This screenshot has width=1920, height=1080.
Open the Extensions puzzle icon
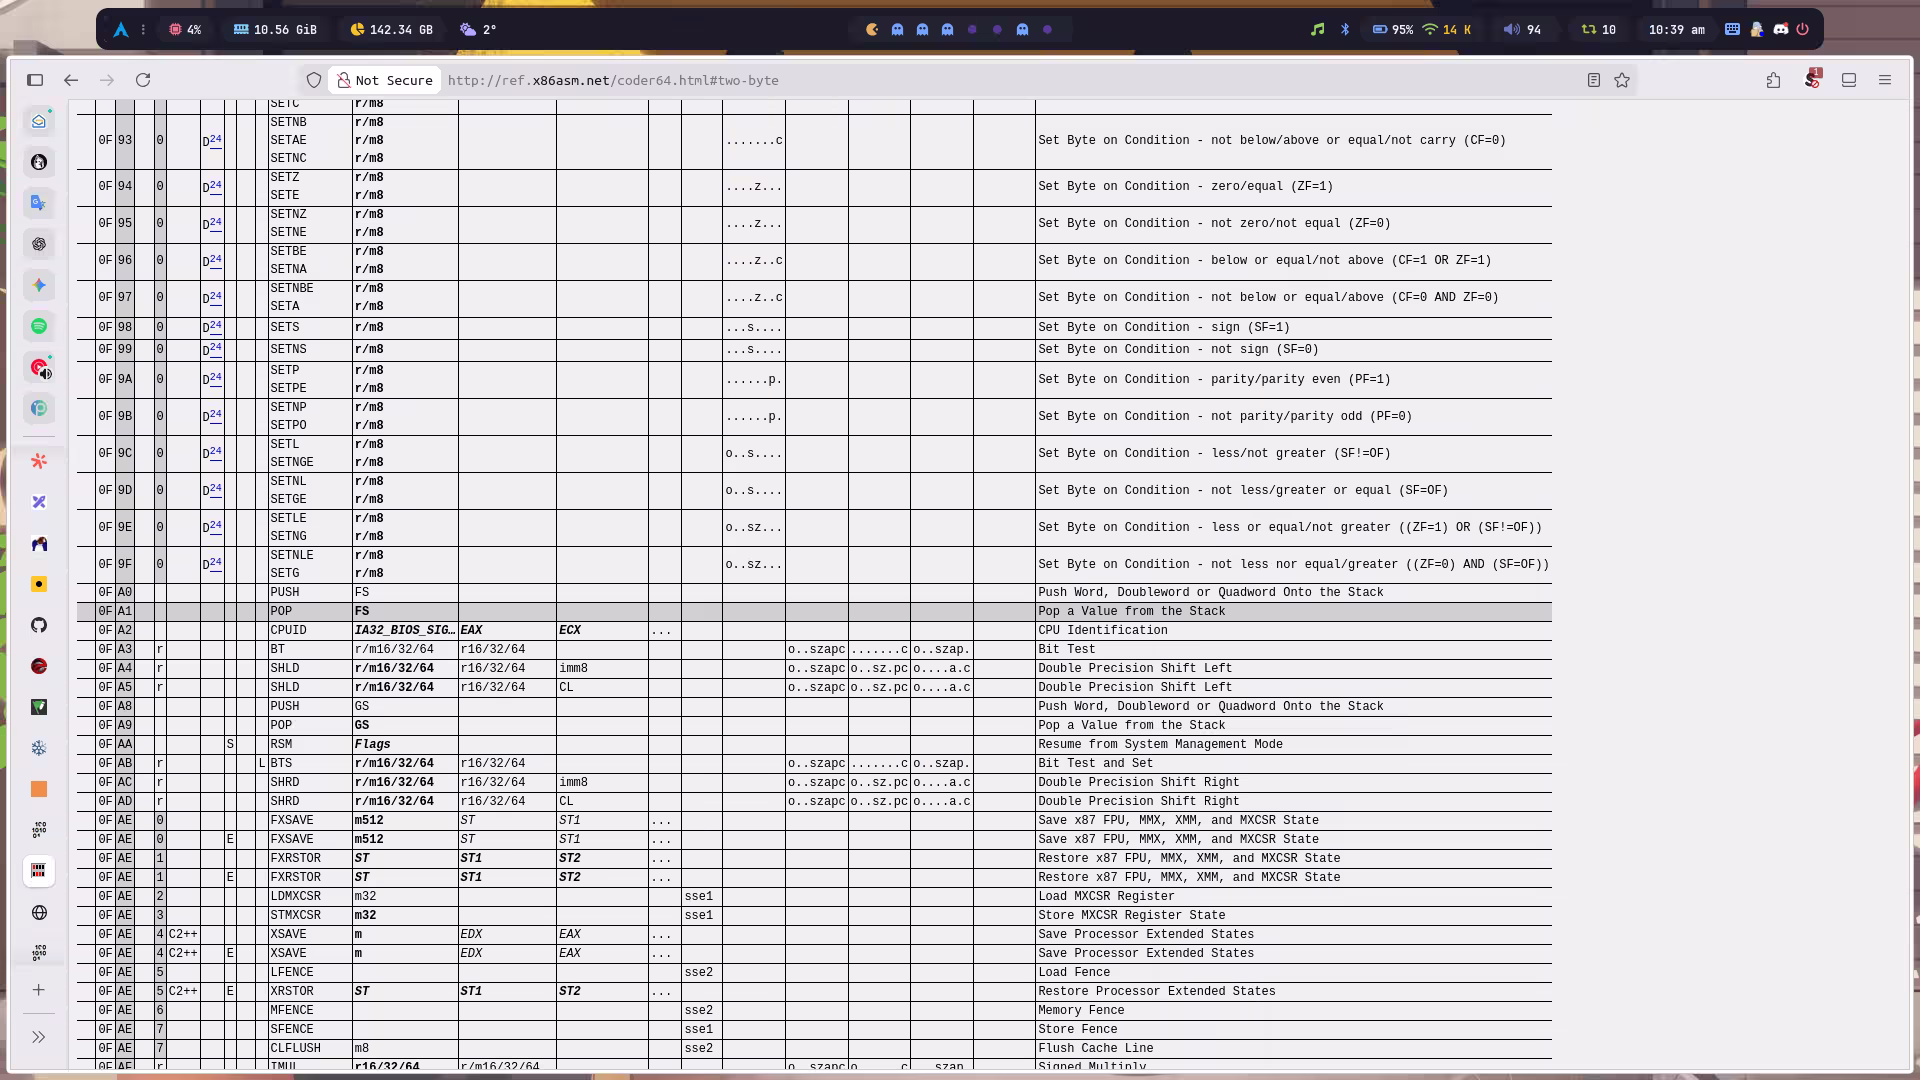pos(1773,80)
